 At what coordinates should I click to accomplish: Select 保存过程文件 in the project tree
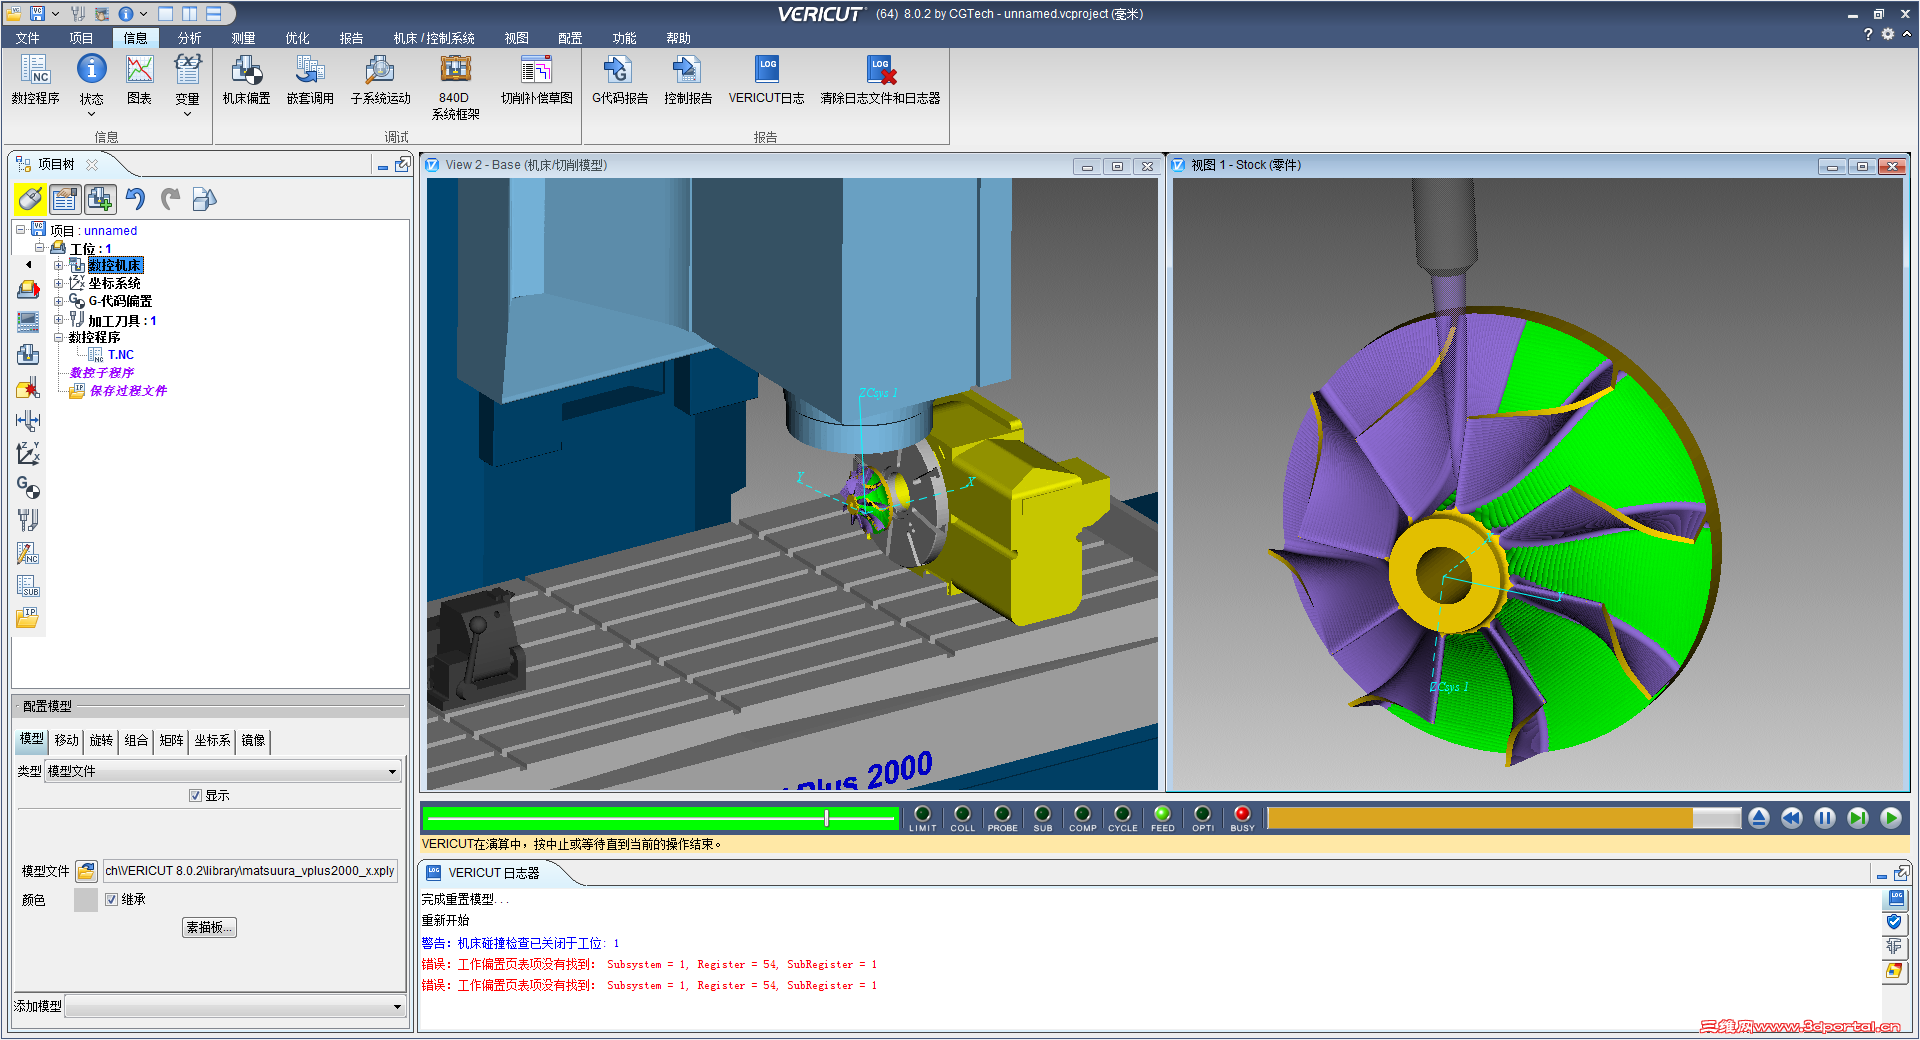128,391
